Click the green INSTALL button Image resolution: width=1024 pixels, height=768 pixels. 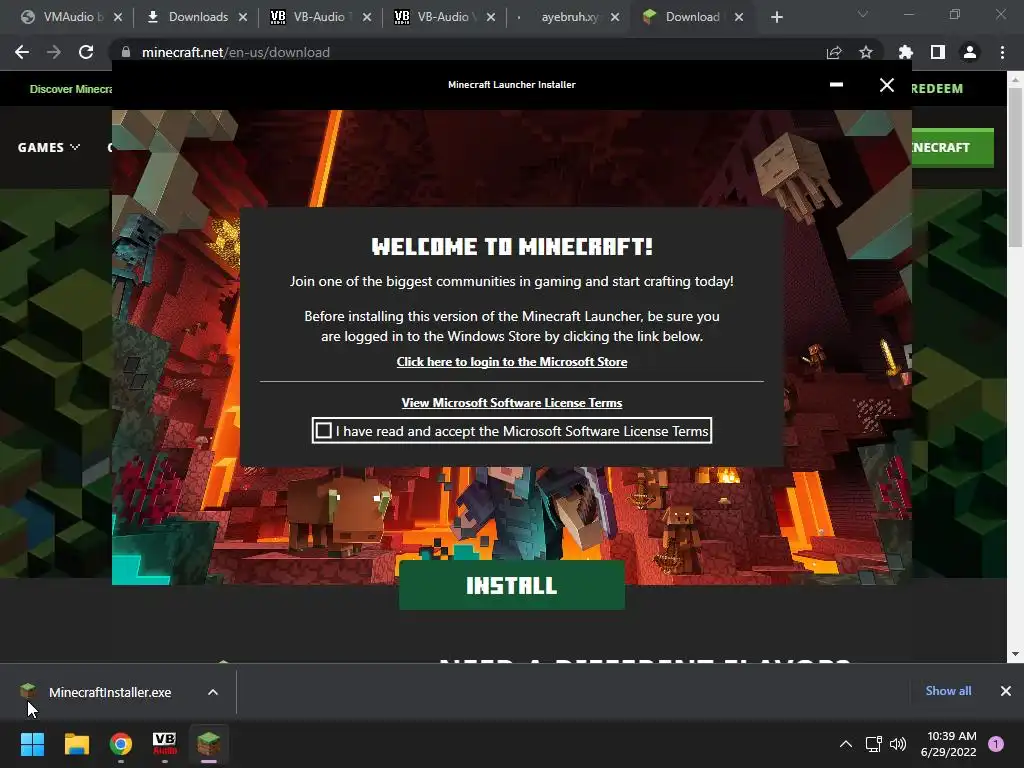[x=511, y=585]
